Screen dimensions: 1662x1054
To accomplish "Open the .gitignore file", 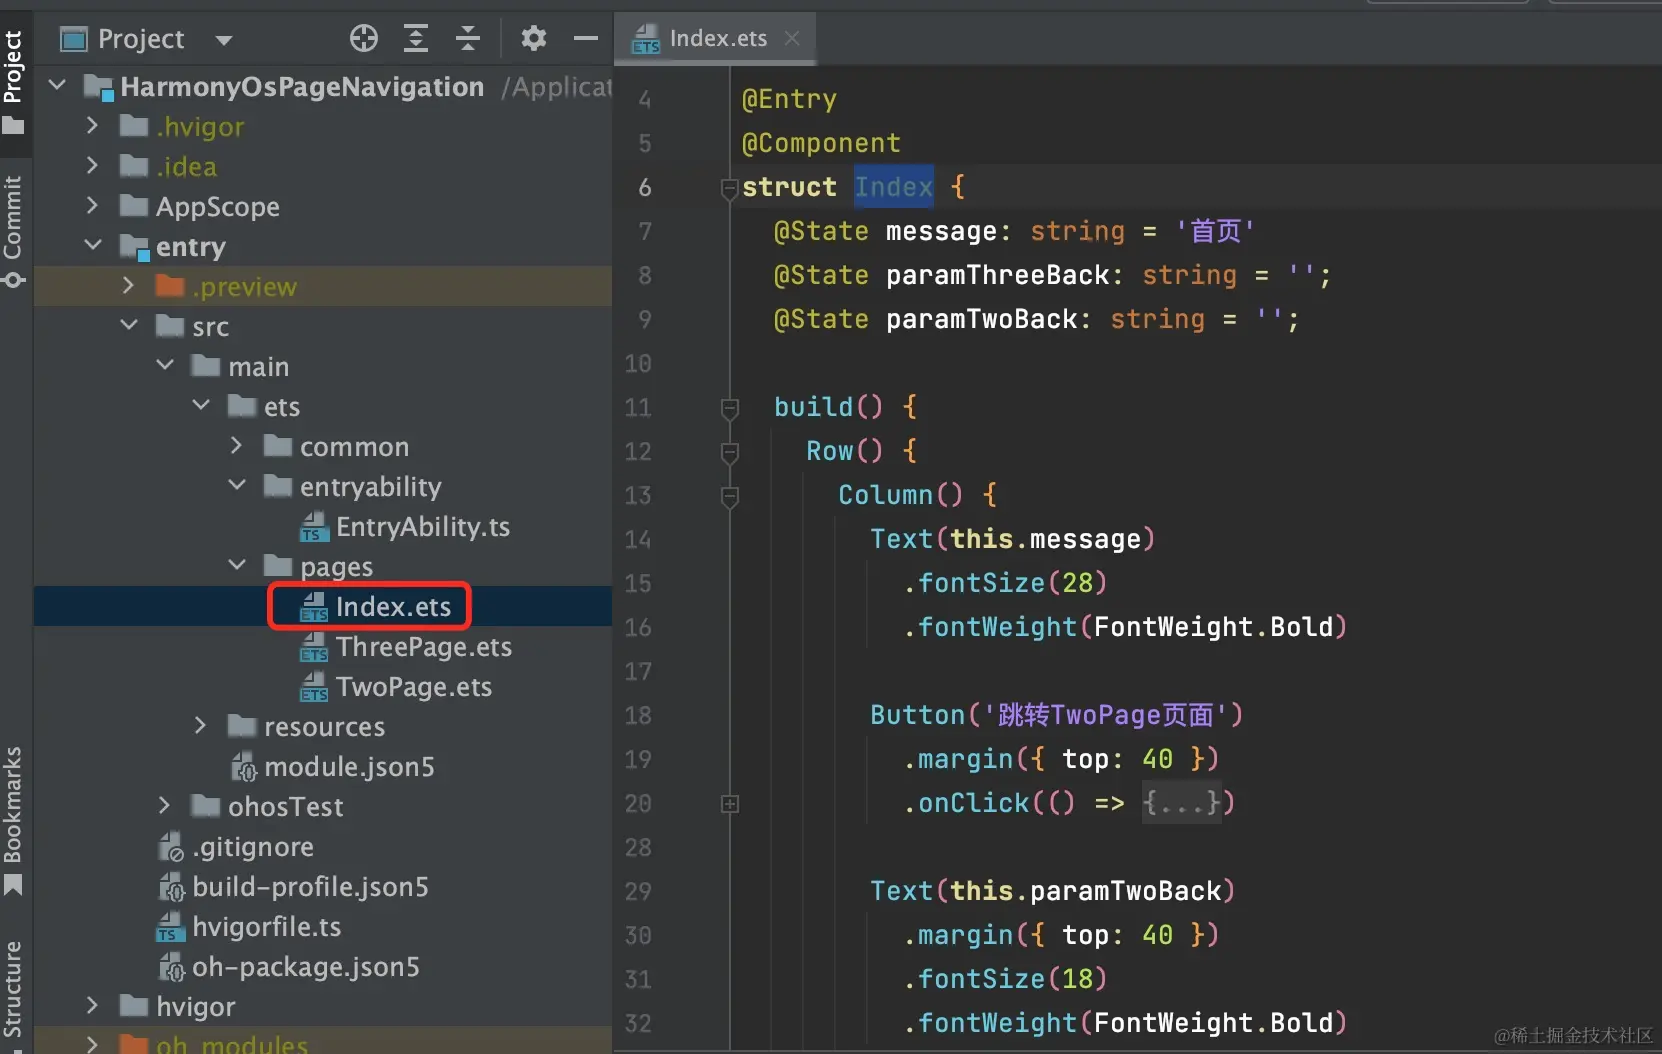I will pos(253,847).
